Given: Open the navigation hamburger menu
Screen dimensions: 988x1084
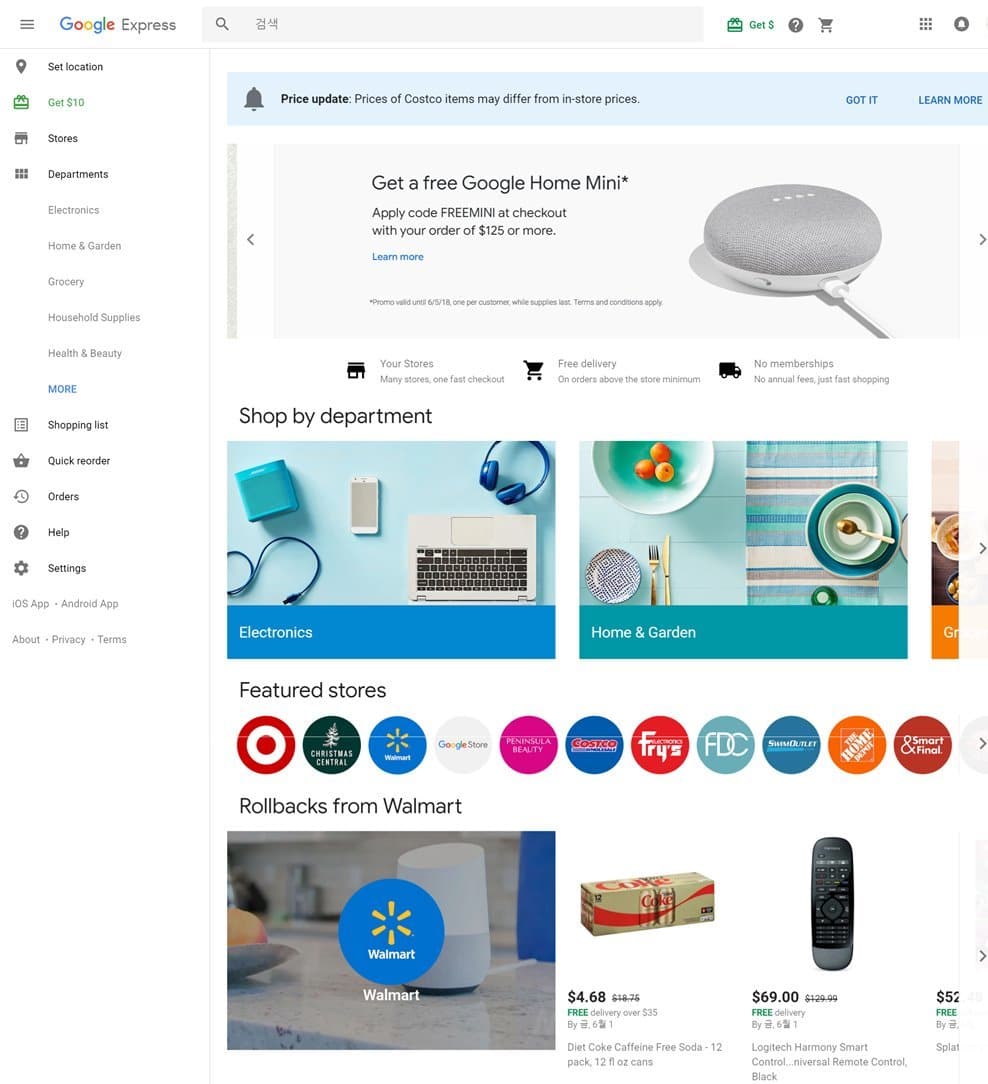Looking at the screenshot, I should click(27, 24).
